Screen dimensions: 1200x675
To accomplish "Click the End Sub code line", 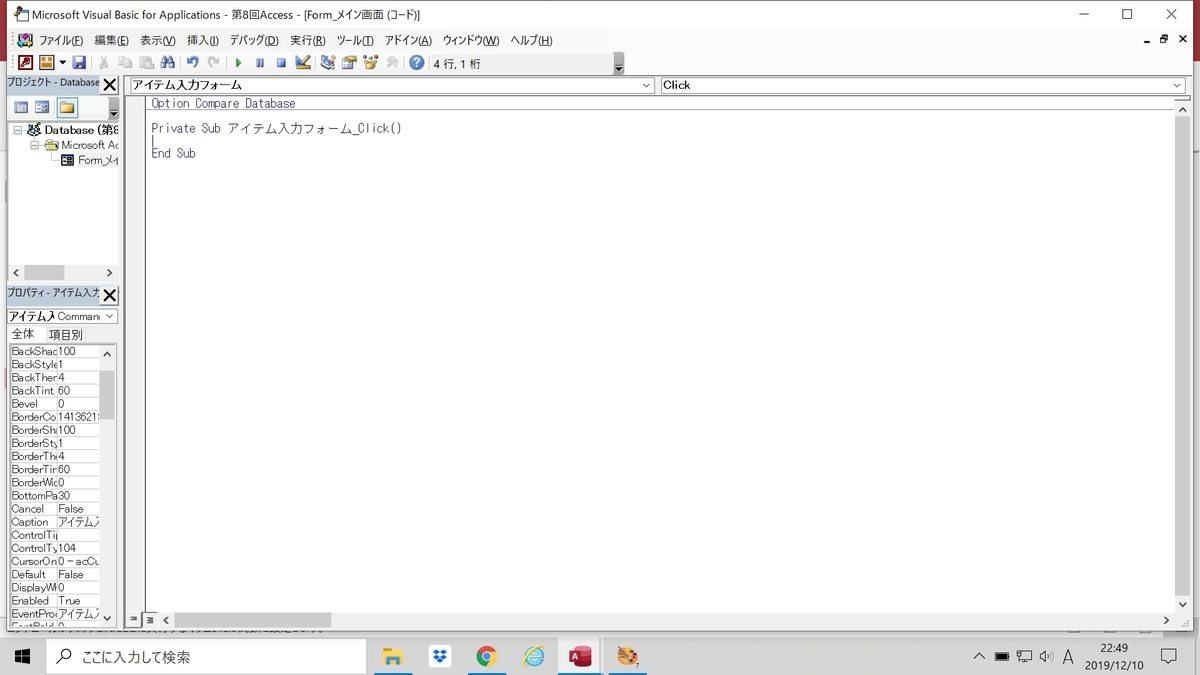I will [x=173, y=154].
